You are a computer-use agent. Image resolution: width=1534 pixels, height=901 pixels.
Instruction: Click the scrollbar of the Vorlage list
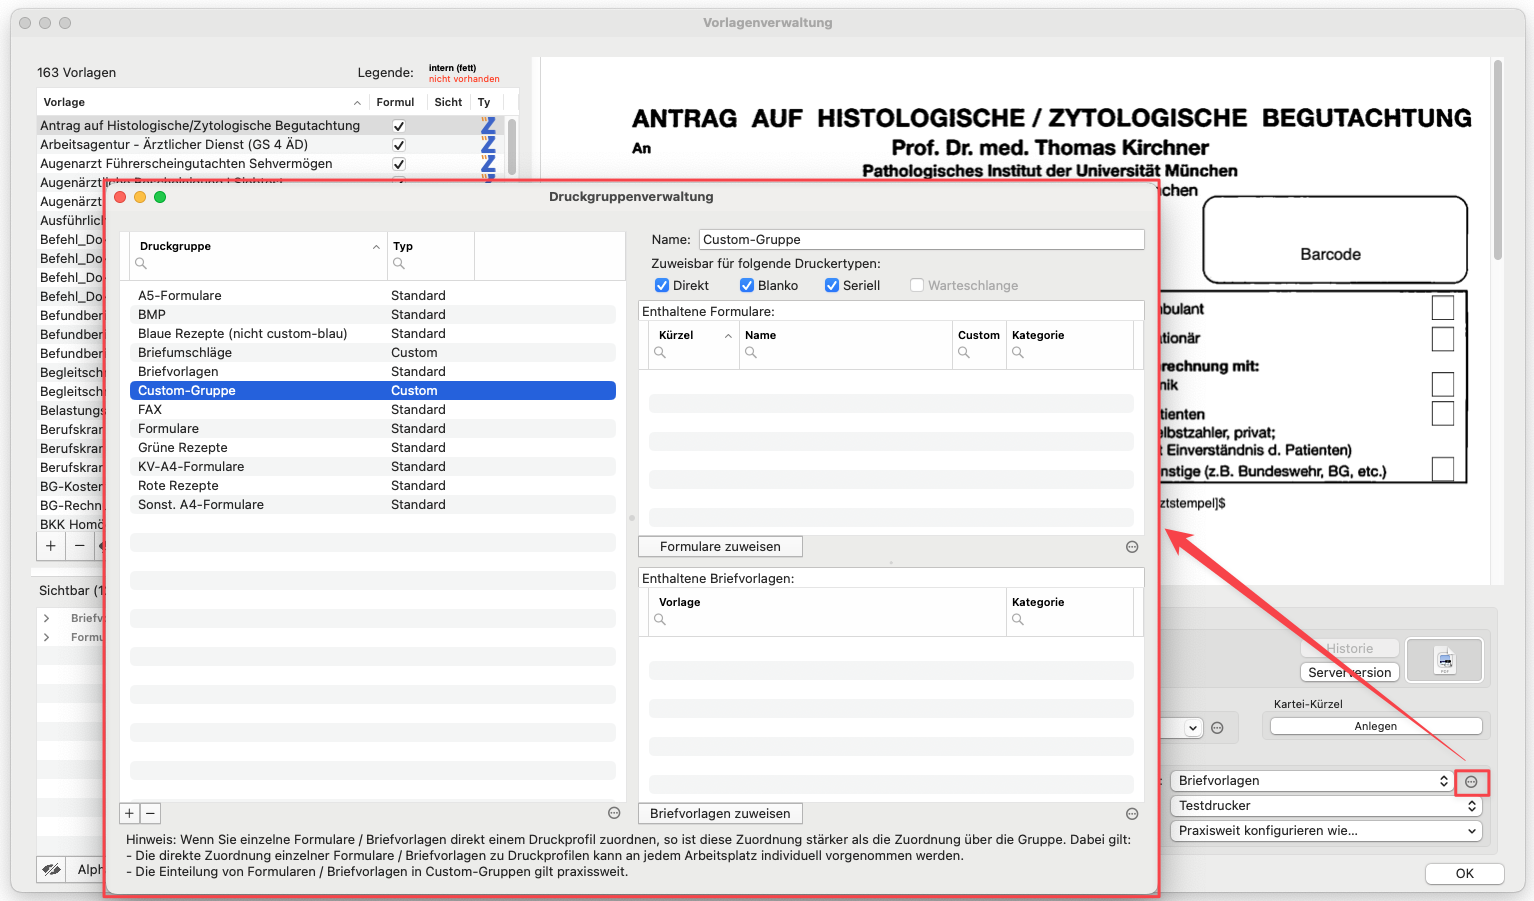[x=512, y=146]
